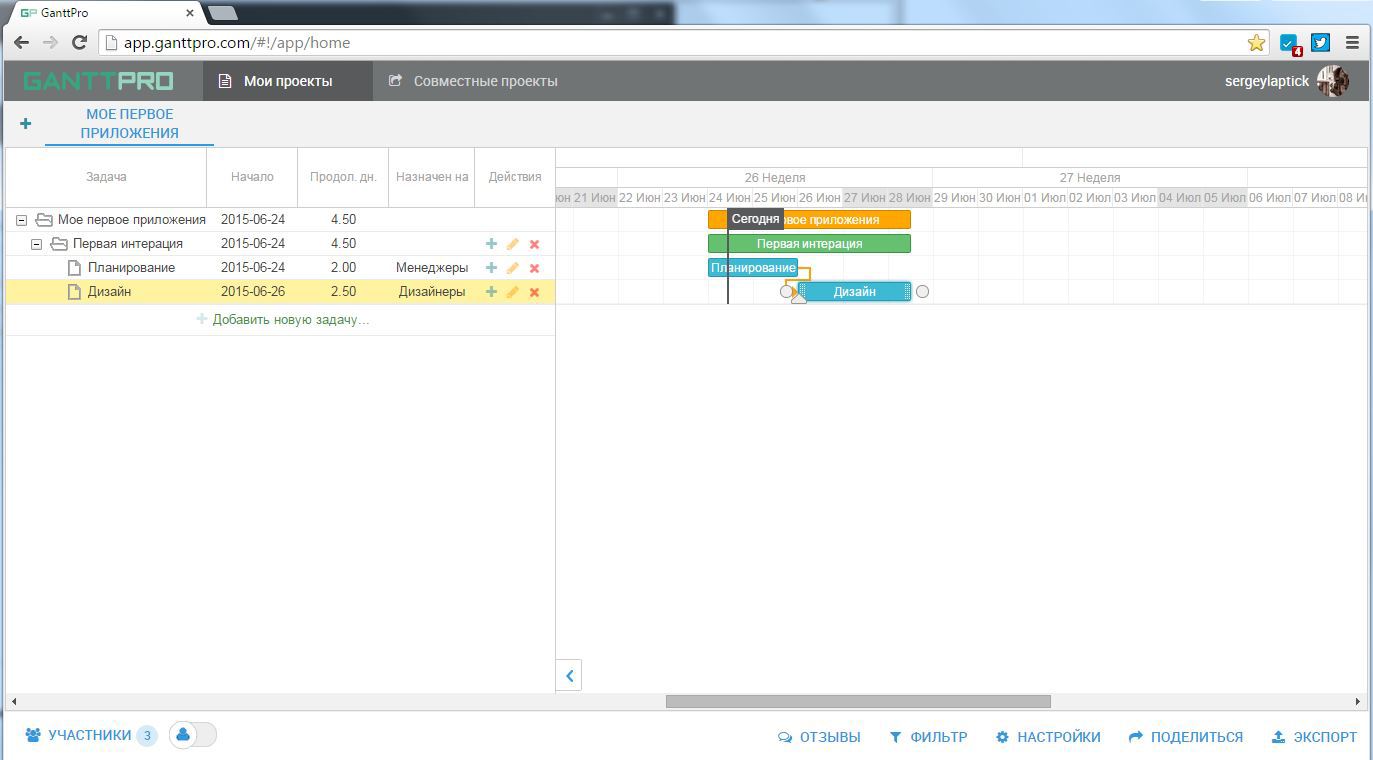Click the scrollbar left arrow
Screen dimensions: 1373x760
coord(13,702)
